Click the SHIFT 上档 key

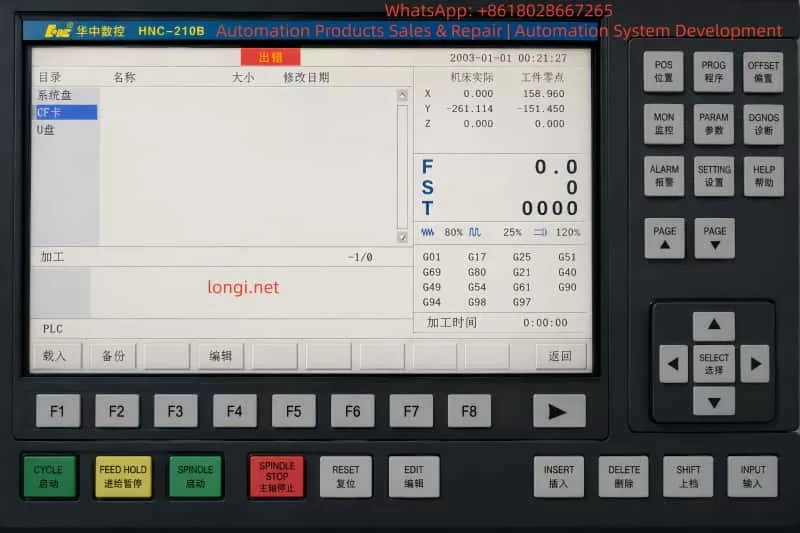[688, 476]
